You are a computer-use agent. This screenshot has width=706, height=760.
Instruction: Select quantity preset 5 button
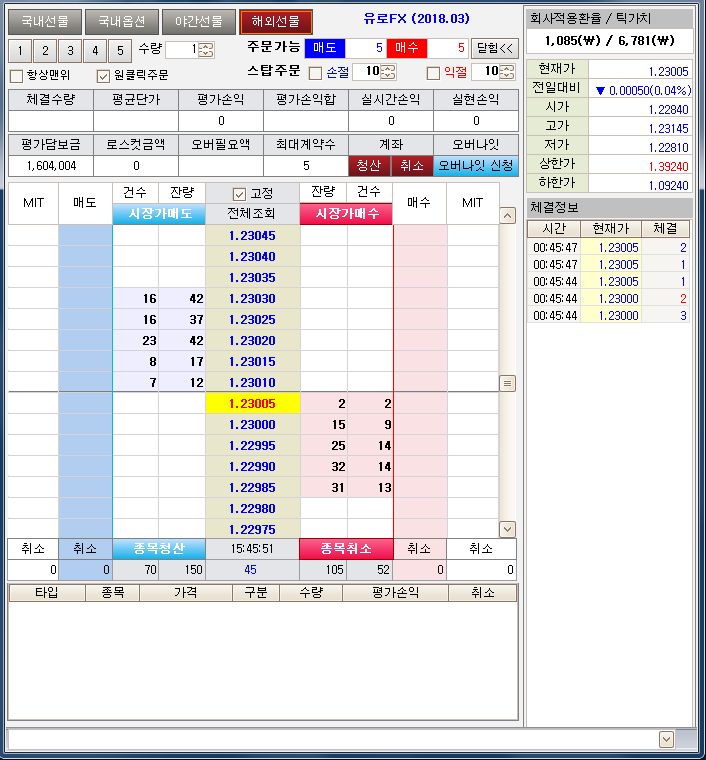coord(120,50)
